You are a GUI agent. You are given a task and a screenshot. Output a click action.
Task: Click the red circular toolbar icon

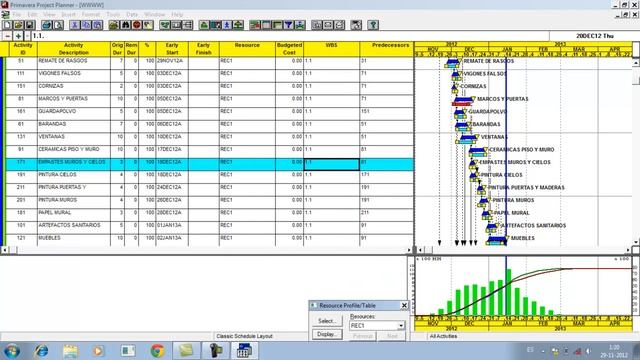tap(136, 25)
